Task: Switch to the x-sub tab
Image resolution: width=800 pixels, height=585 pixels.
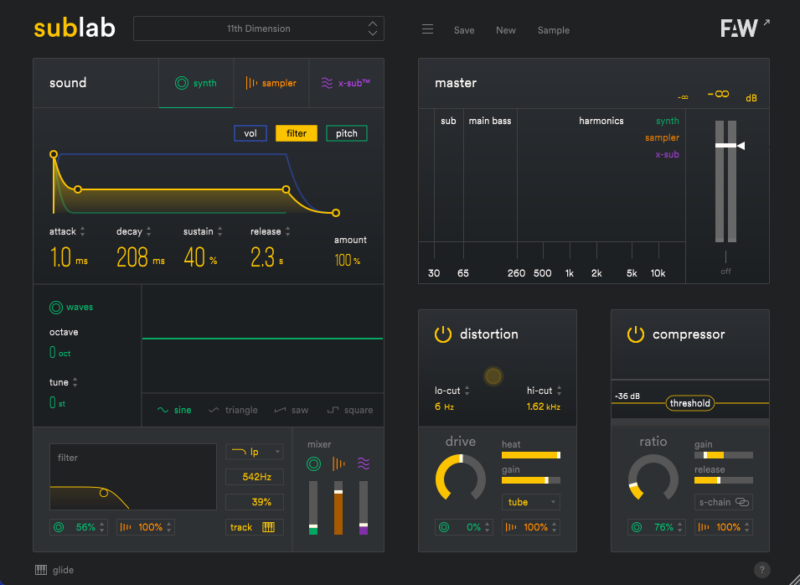Action: click(x=346, y=83)
